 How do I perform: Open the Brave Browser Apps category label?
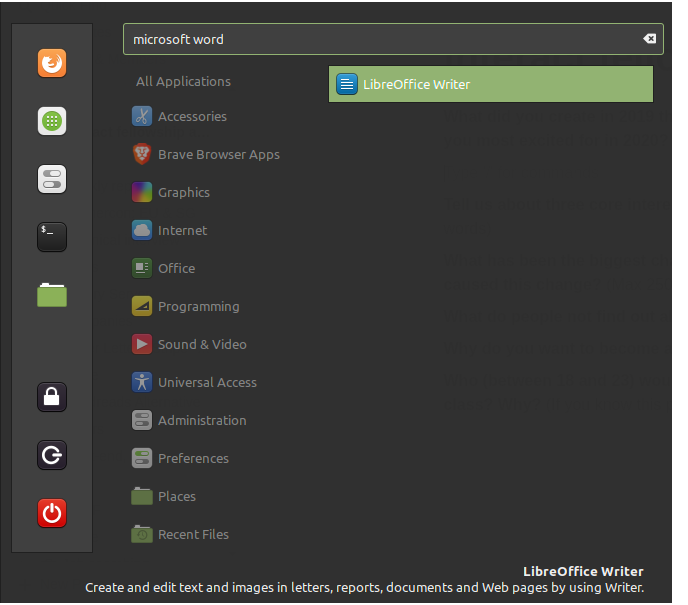coord(219,155)
